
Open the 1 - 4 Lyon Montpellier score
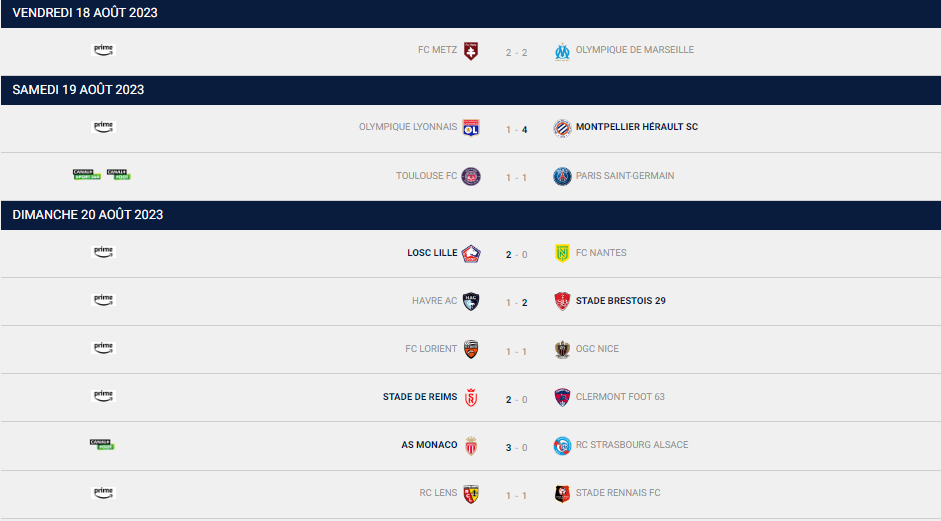tap(516, 130)
